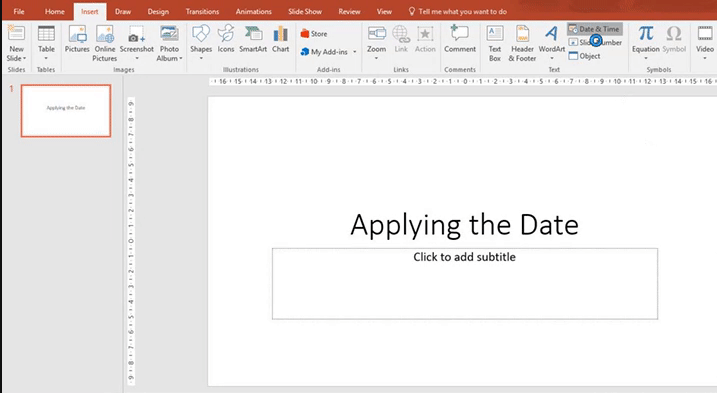Open Header & Footer dialog
717x393 pixels.
pos(522,43)
